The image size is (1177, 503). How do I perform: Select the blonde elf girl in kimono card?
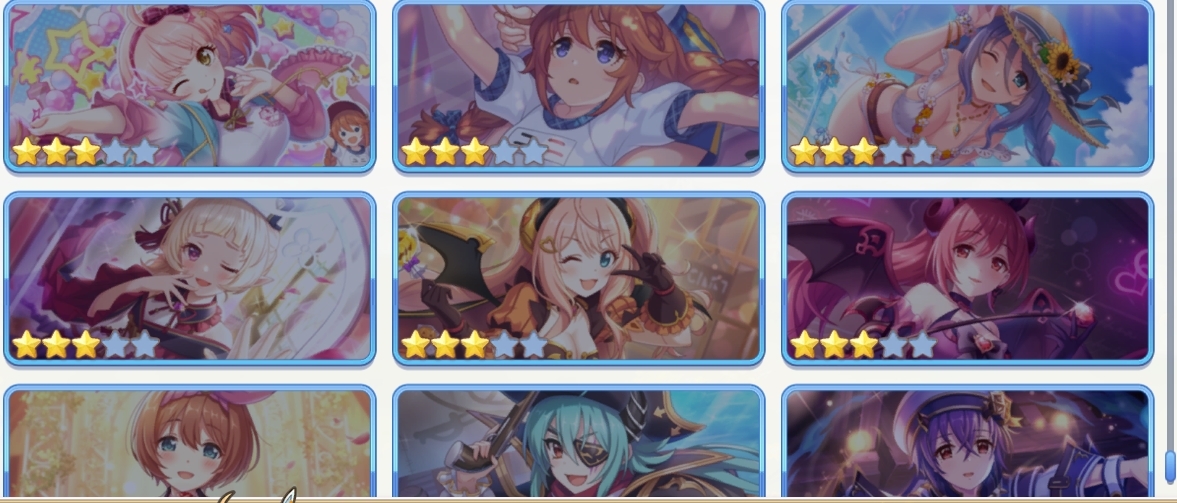tap(189, 279)
